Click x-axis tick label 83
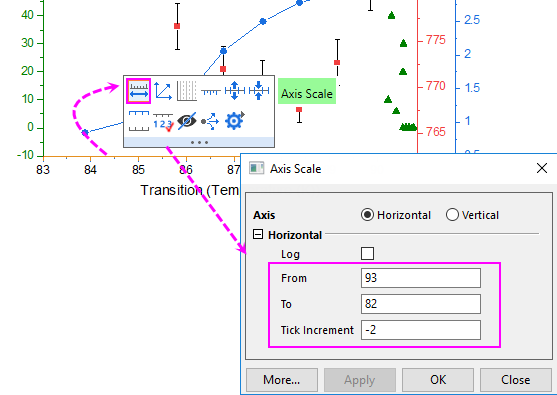 43,170
